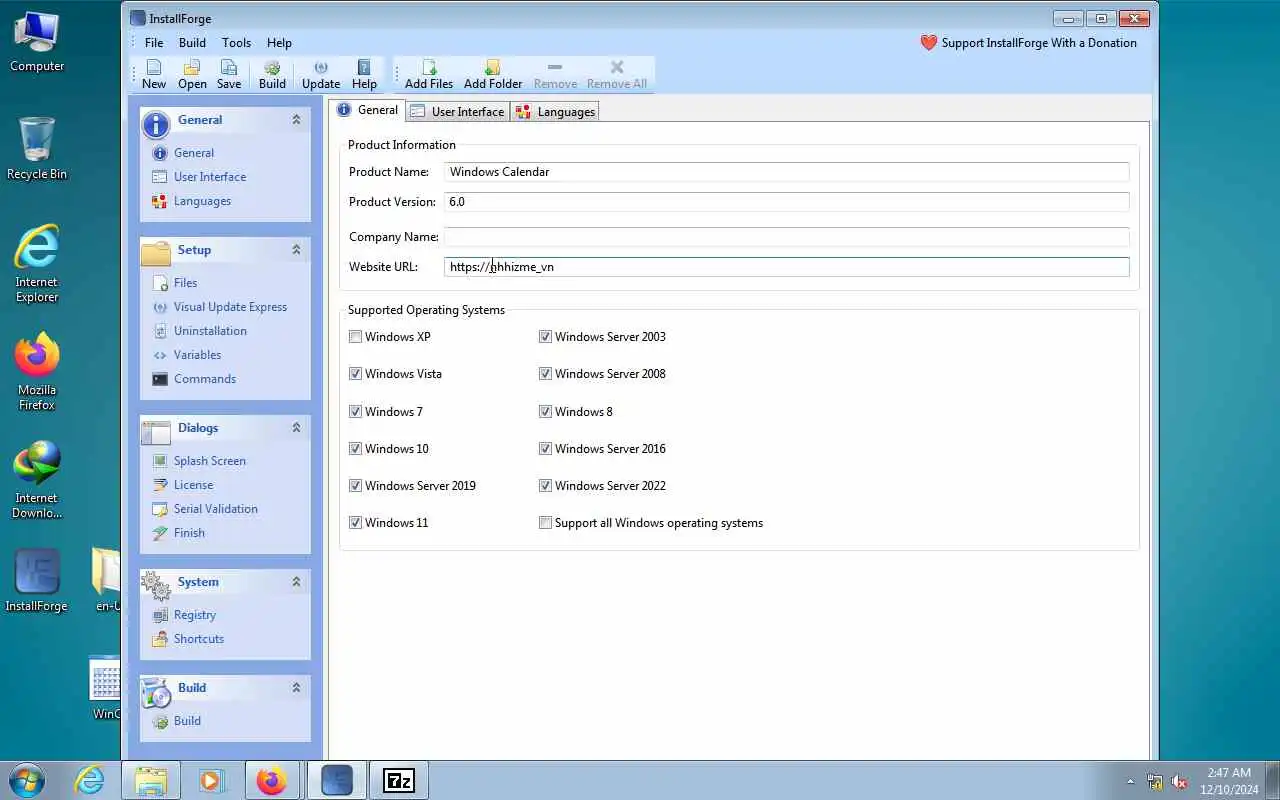Open the Registry section

(194, 615)
